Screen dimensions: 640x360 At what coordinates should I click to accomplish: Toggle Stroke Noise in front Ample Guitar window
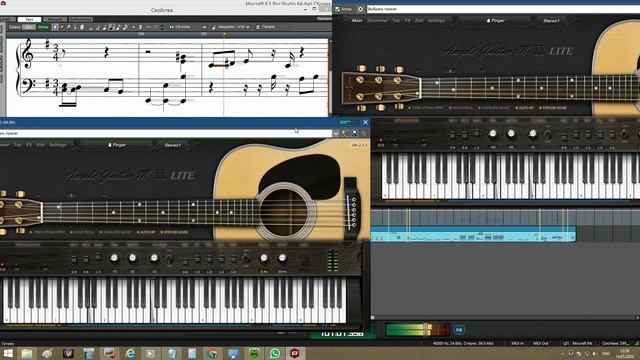click(174, 232)
